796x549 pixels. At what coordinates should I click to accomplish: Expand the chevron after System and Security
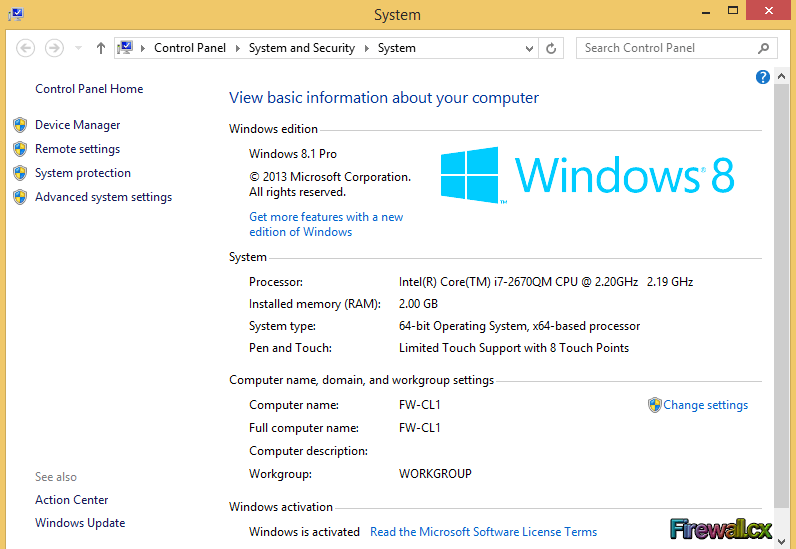pos(367,48)
